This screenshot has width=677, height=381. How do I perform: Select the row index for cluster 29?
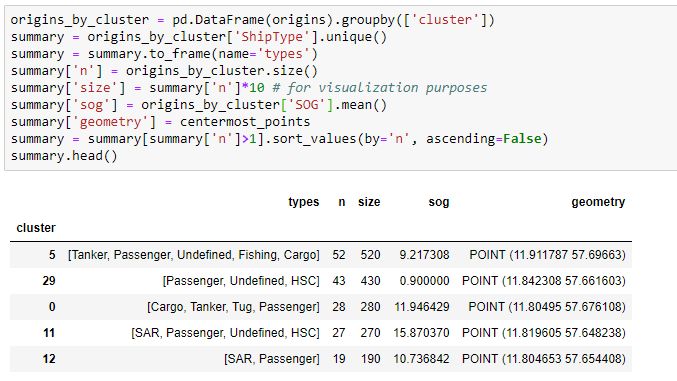coord(49,281)
